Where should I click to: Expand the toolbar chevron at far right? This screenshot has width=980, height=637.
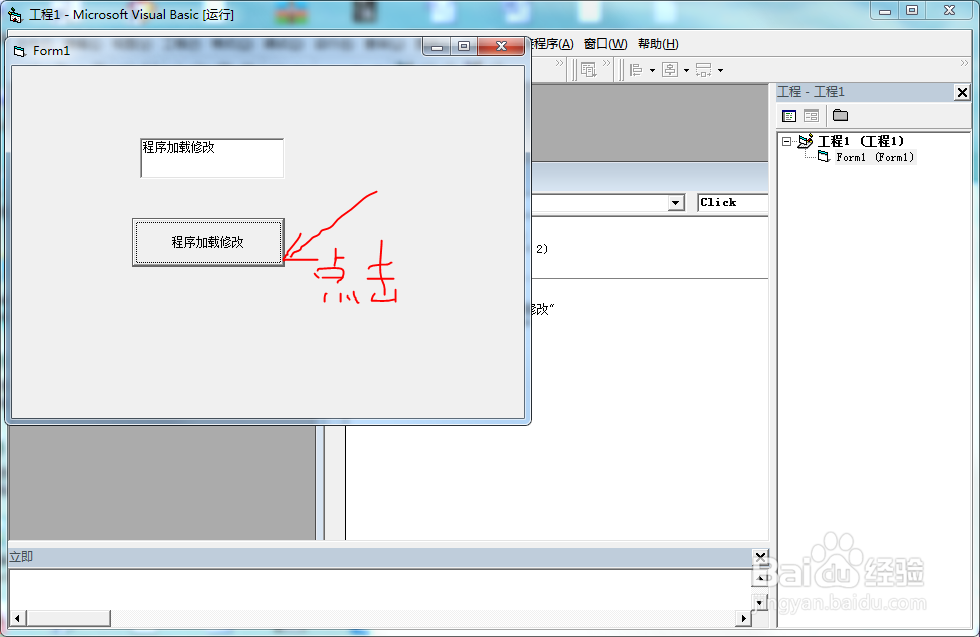[964, 63]
